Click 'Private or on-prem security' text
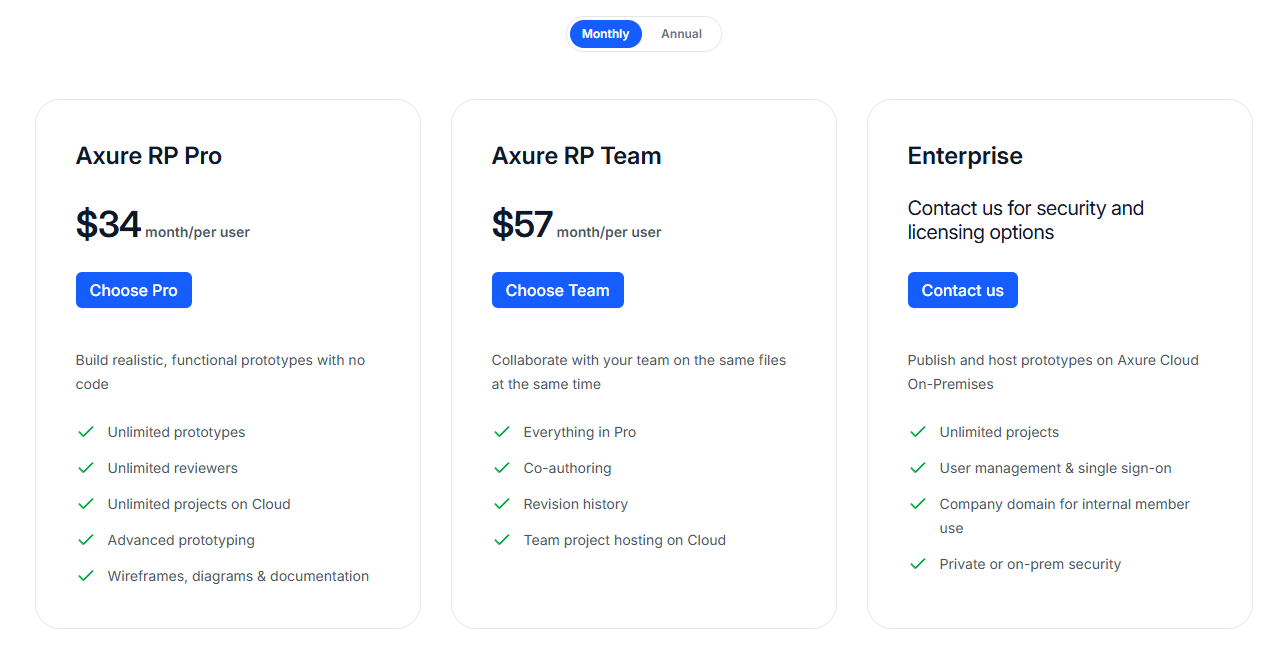This screenshot has height=647, width=1283. (x=1030, y=564)
